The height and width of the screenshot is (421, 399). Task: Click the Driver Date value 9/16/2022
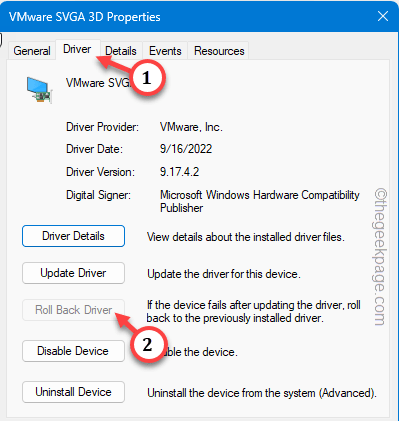tap(186, 149)
